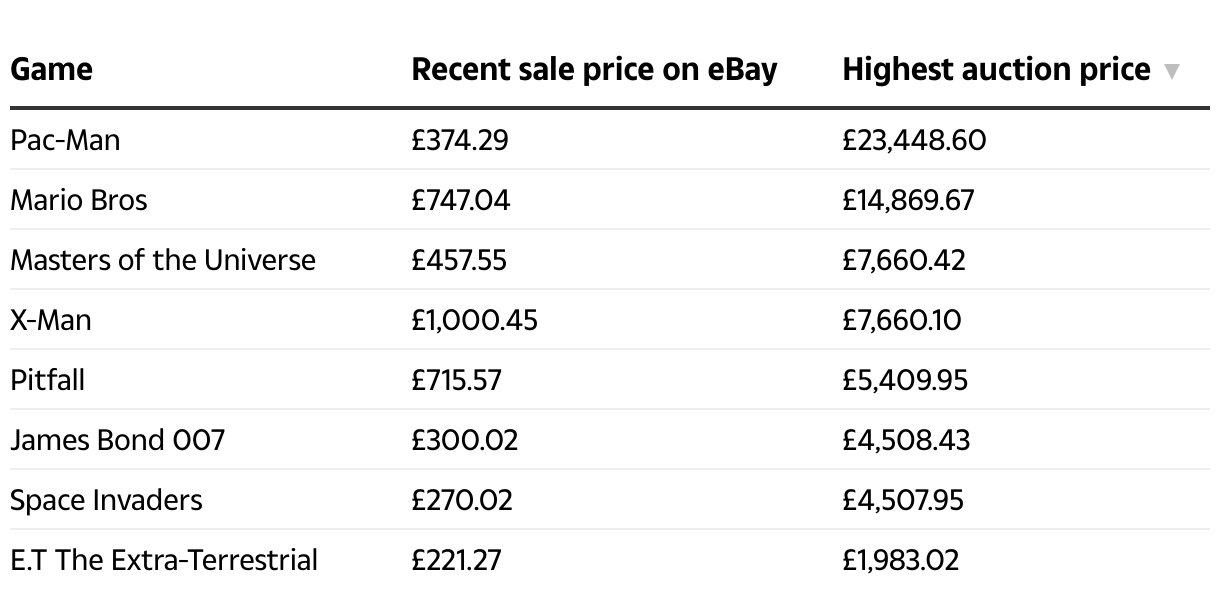Click the sort arrow beside Highest auction price

1171,71
